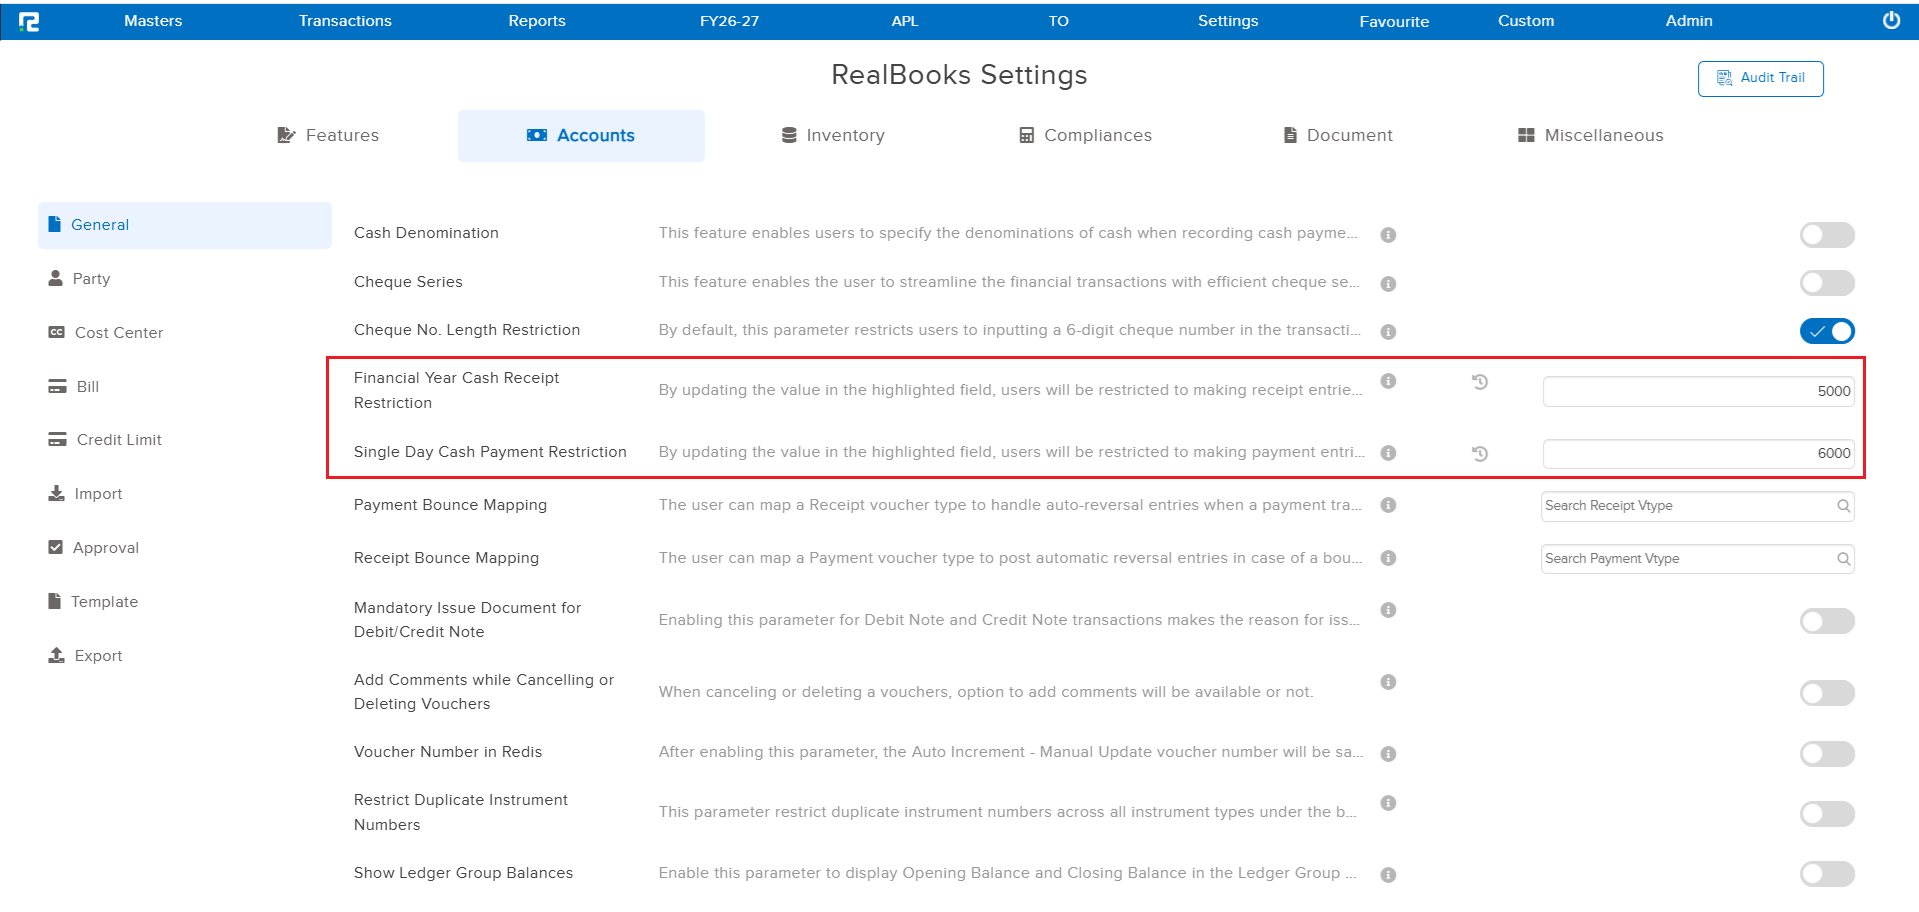The image size is (1919, 912).
Task: Open the Settings menu in top bar
Action: coord(1228,21)
